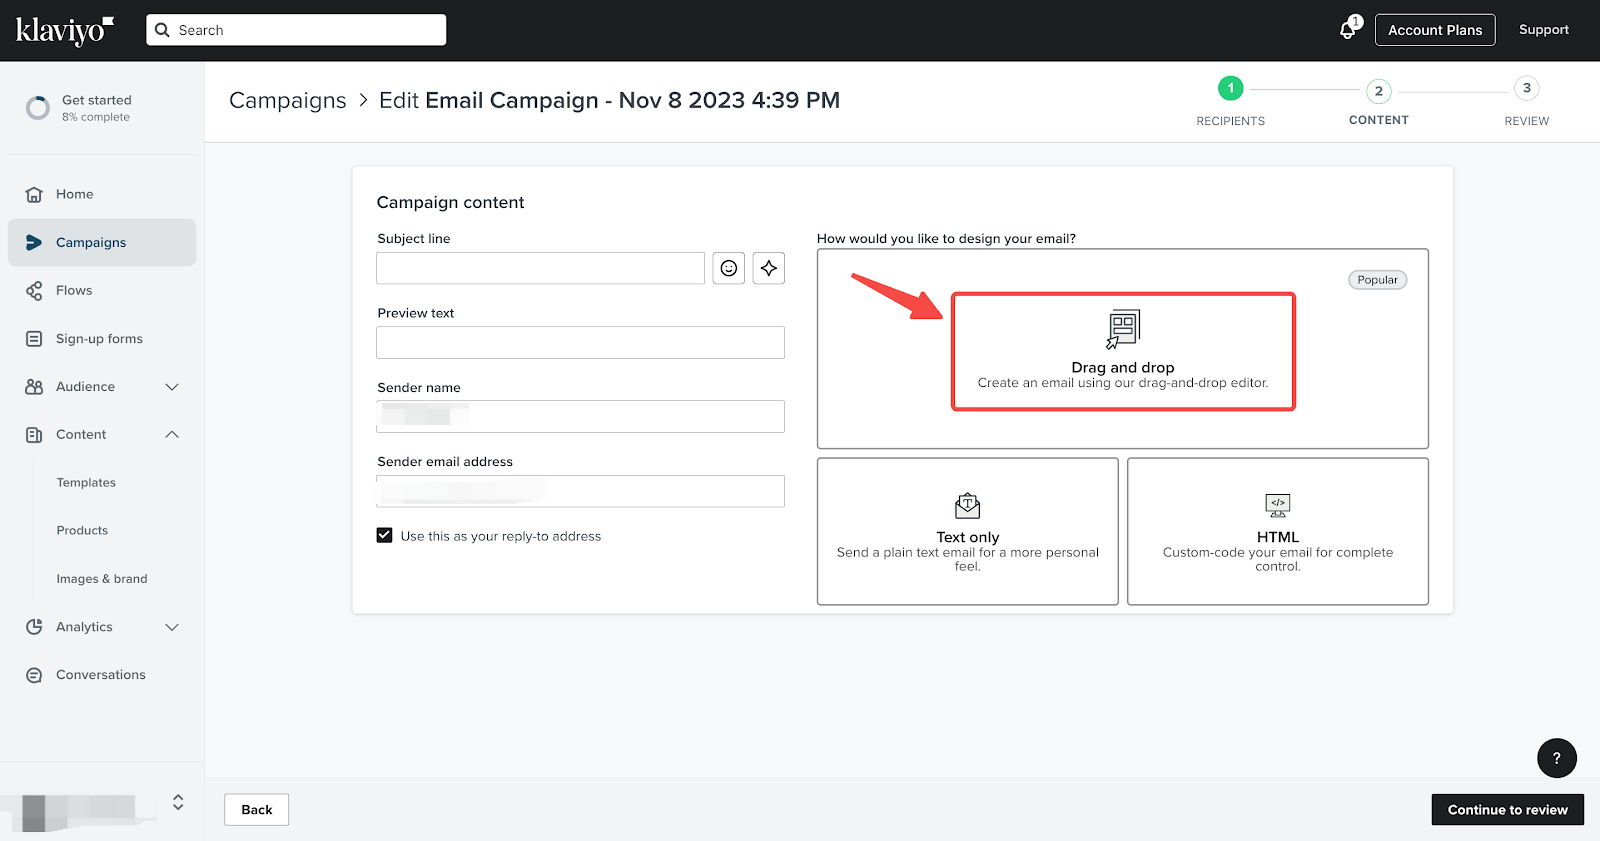Click the Preview text input field
The height and width of the screenshot is (841, 1600).
click(581, 342)
